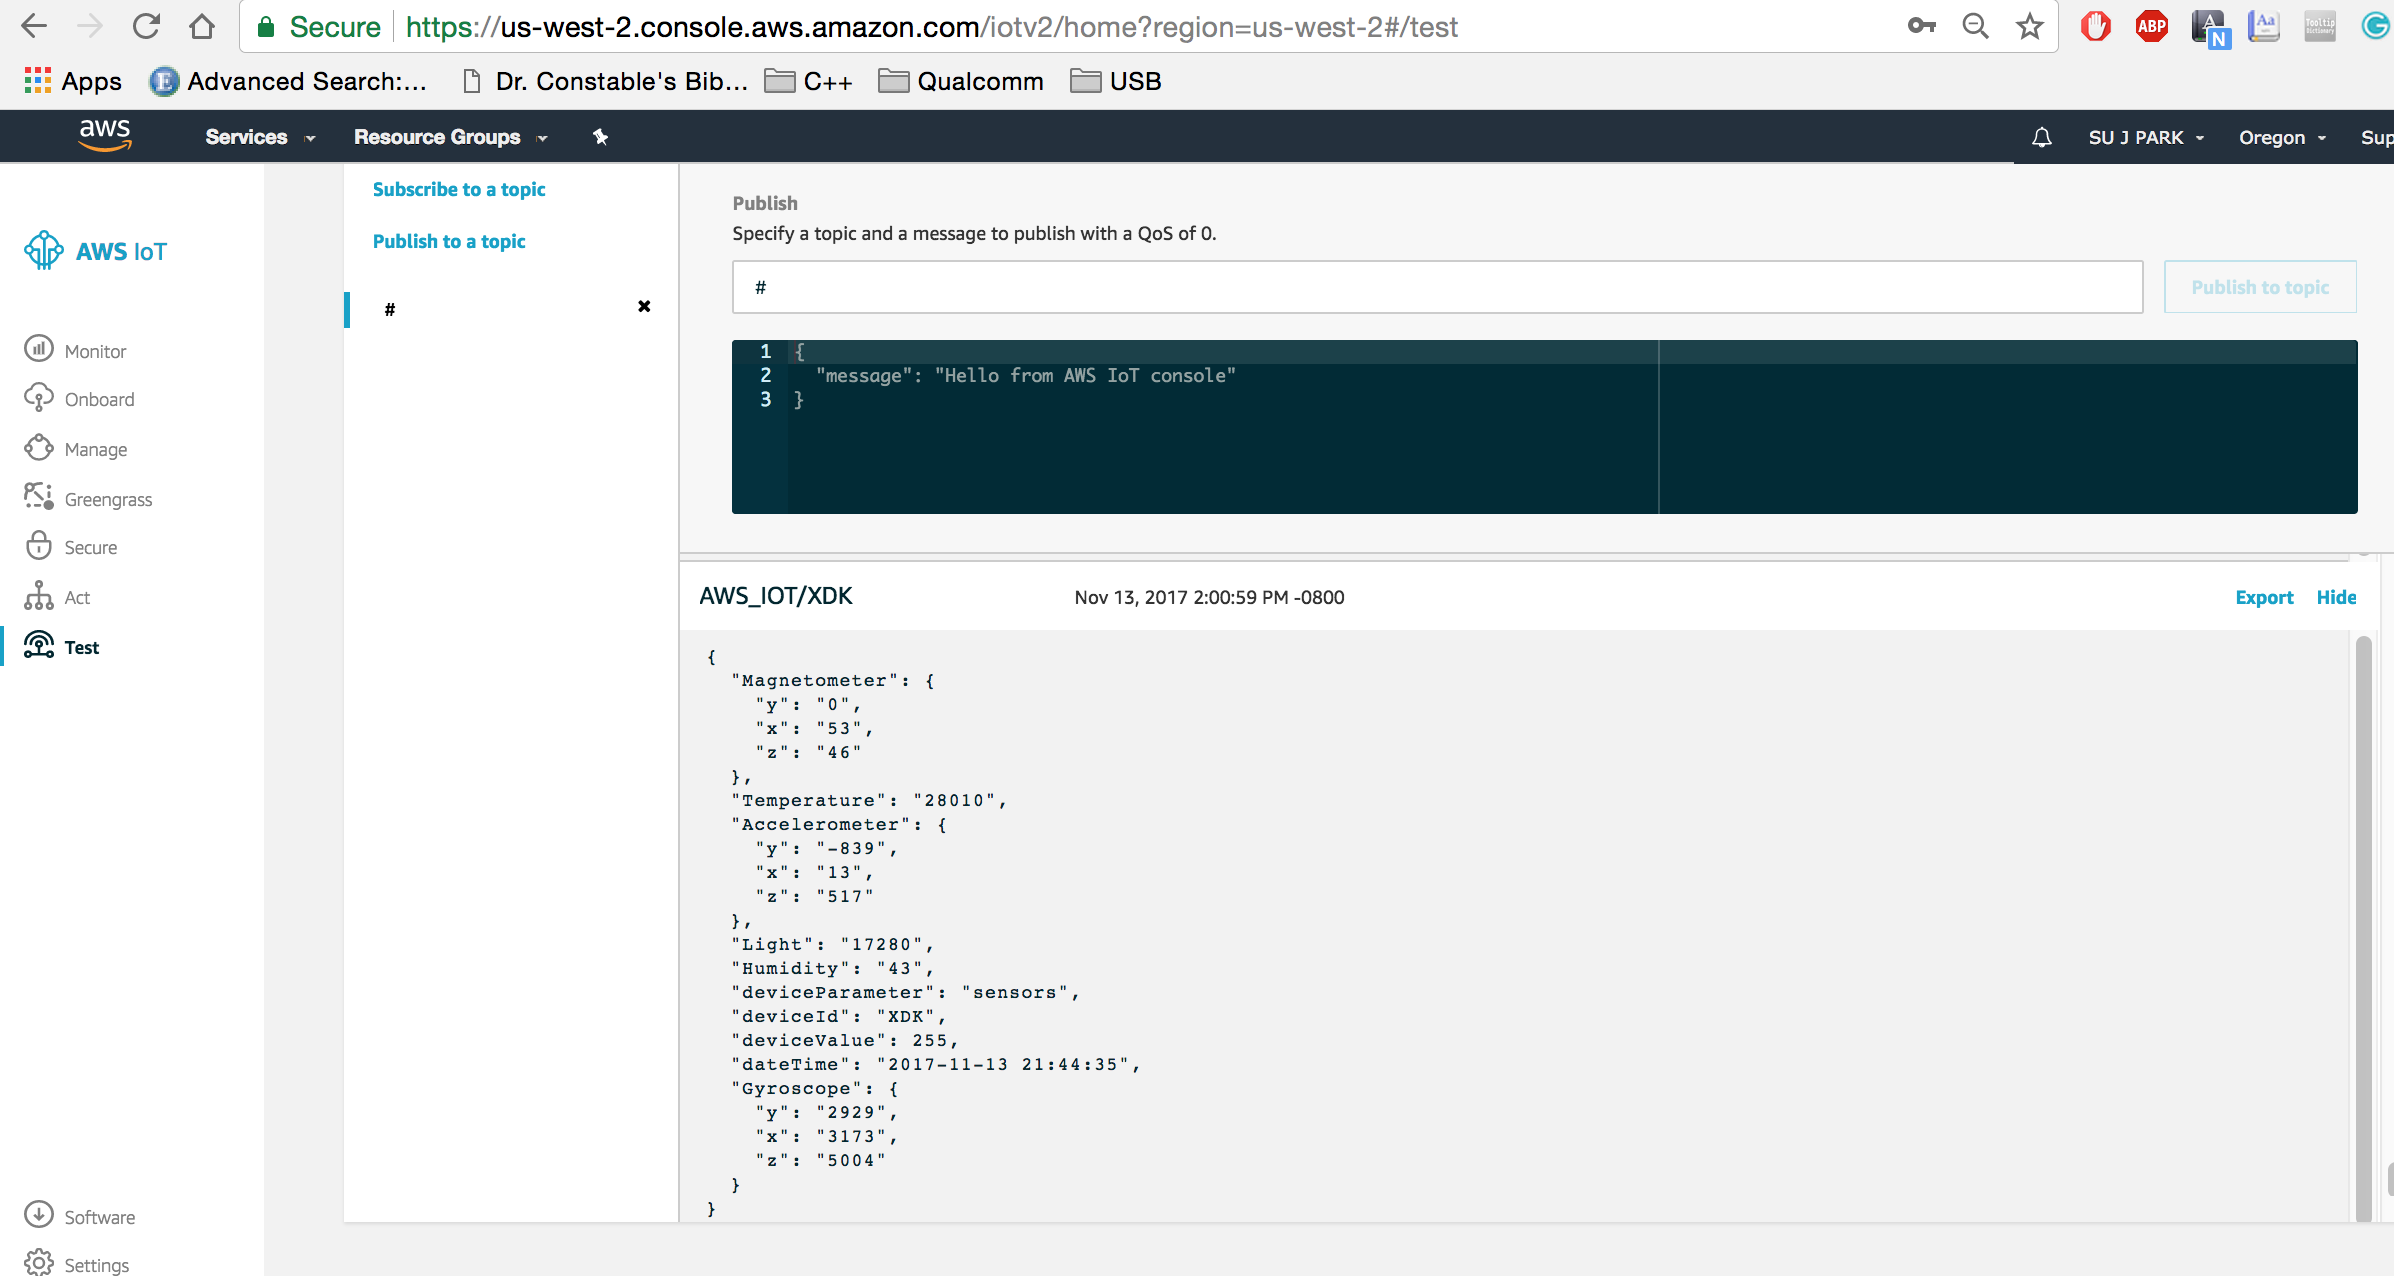Open SU J PARK account menu
The width and height of the screenshot is (2394, 1276).
(x=2145, y=138)
